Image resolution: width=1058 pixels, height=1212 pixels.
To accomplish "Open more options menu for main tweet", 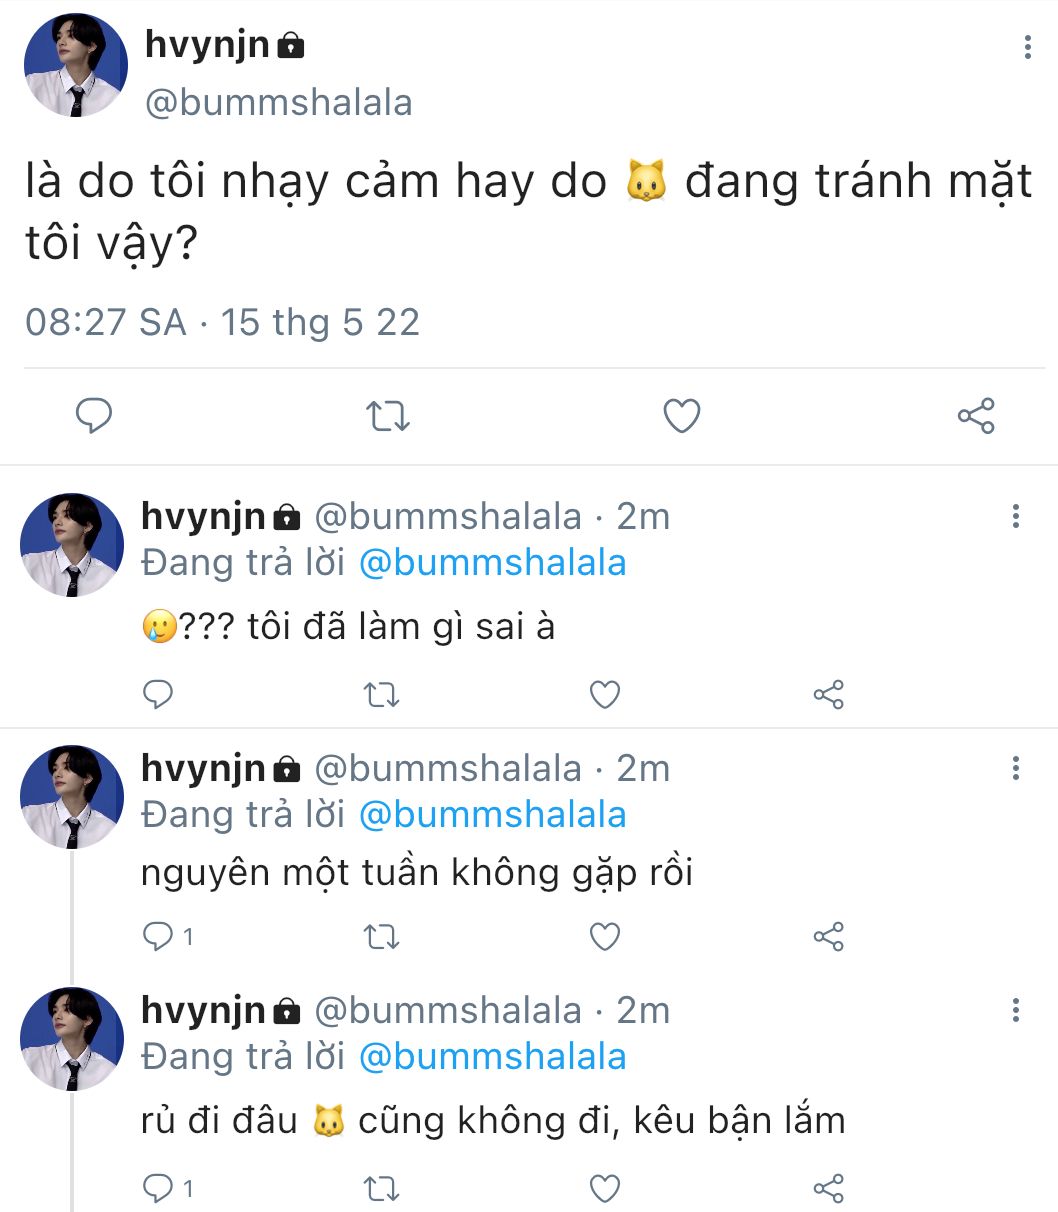I will (1027, 47).
